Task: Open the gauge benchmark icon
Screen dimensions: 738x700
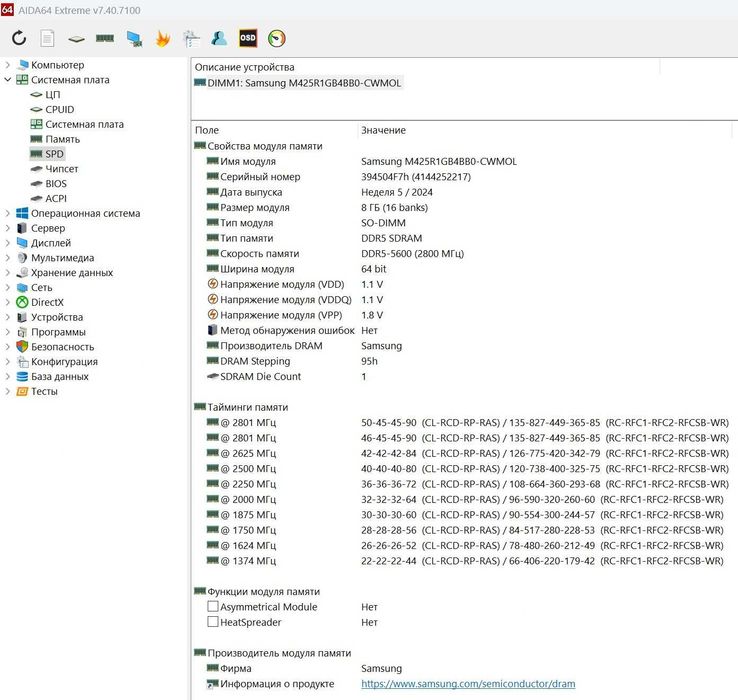Action: pyautogui.click(x=277, y=38)
